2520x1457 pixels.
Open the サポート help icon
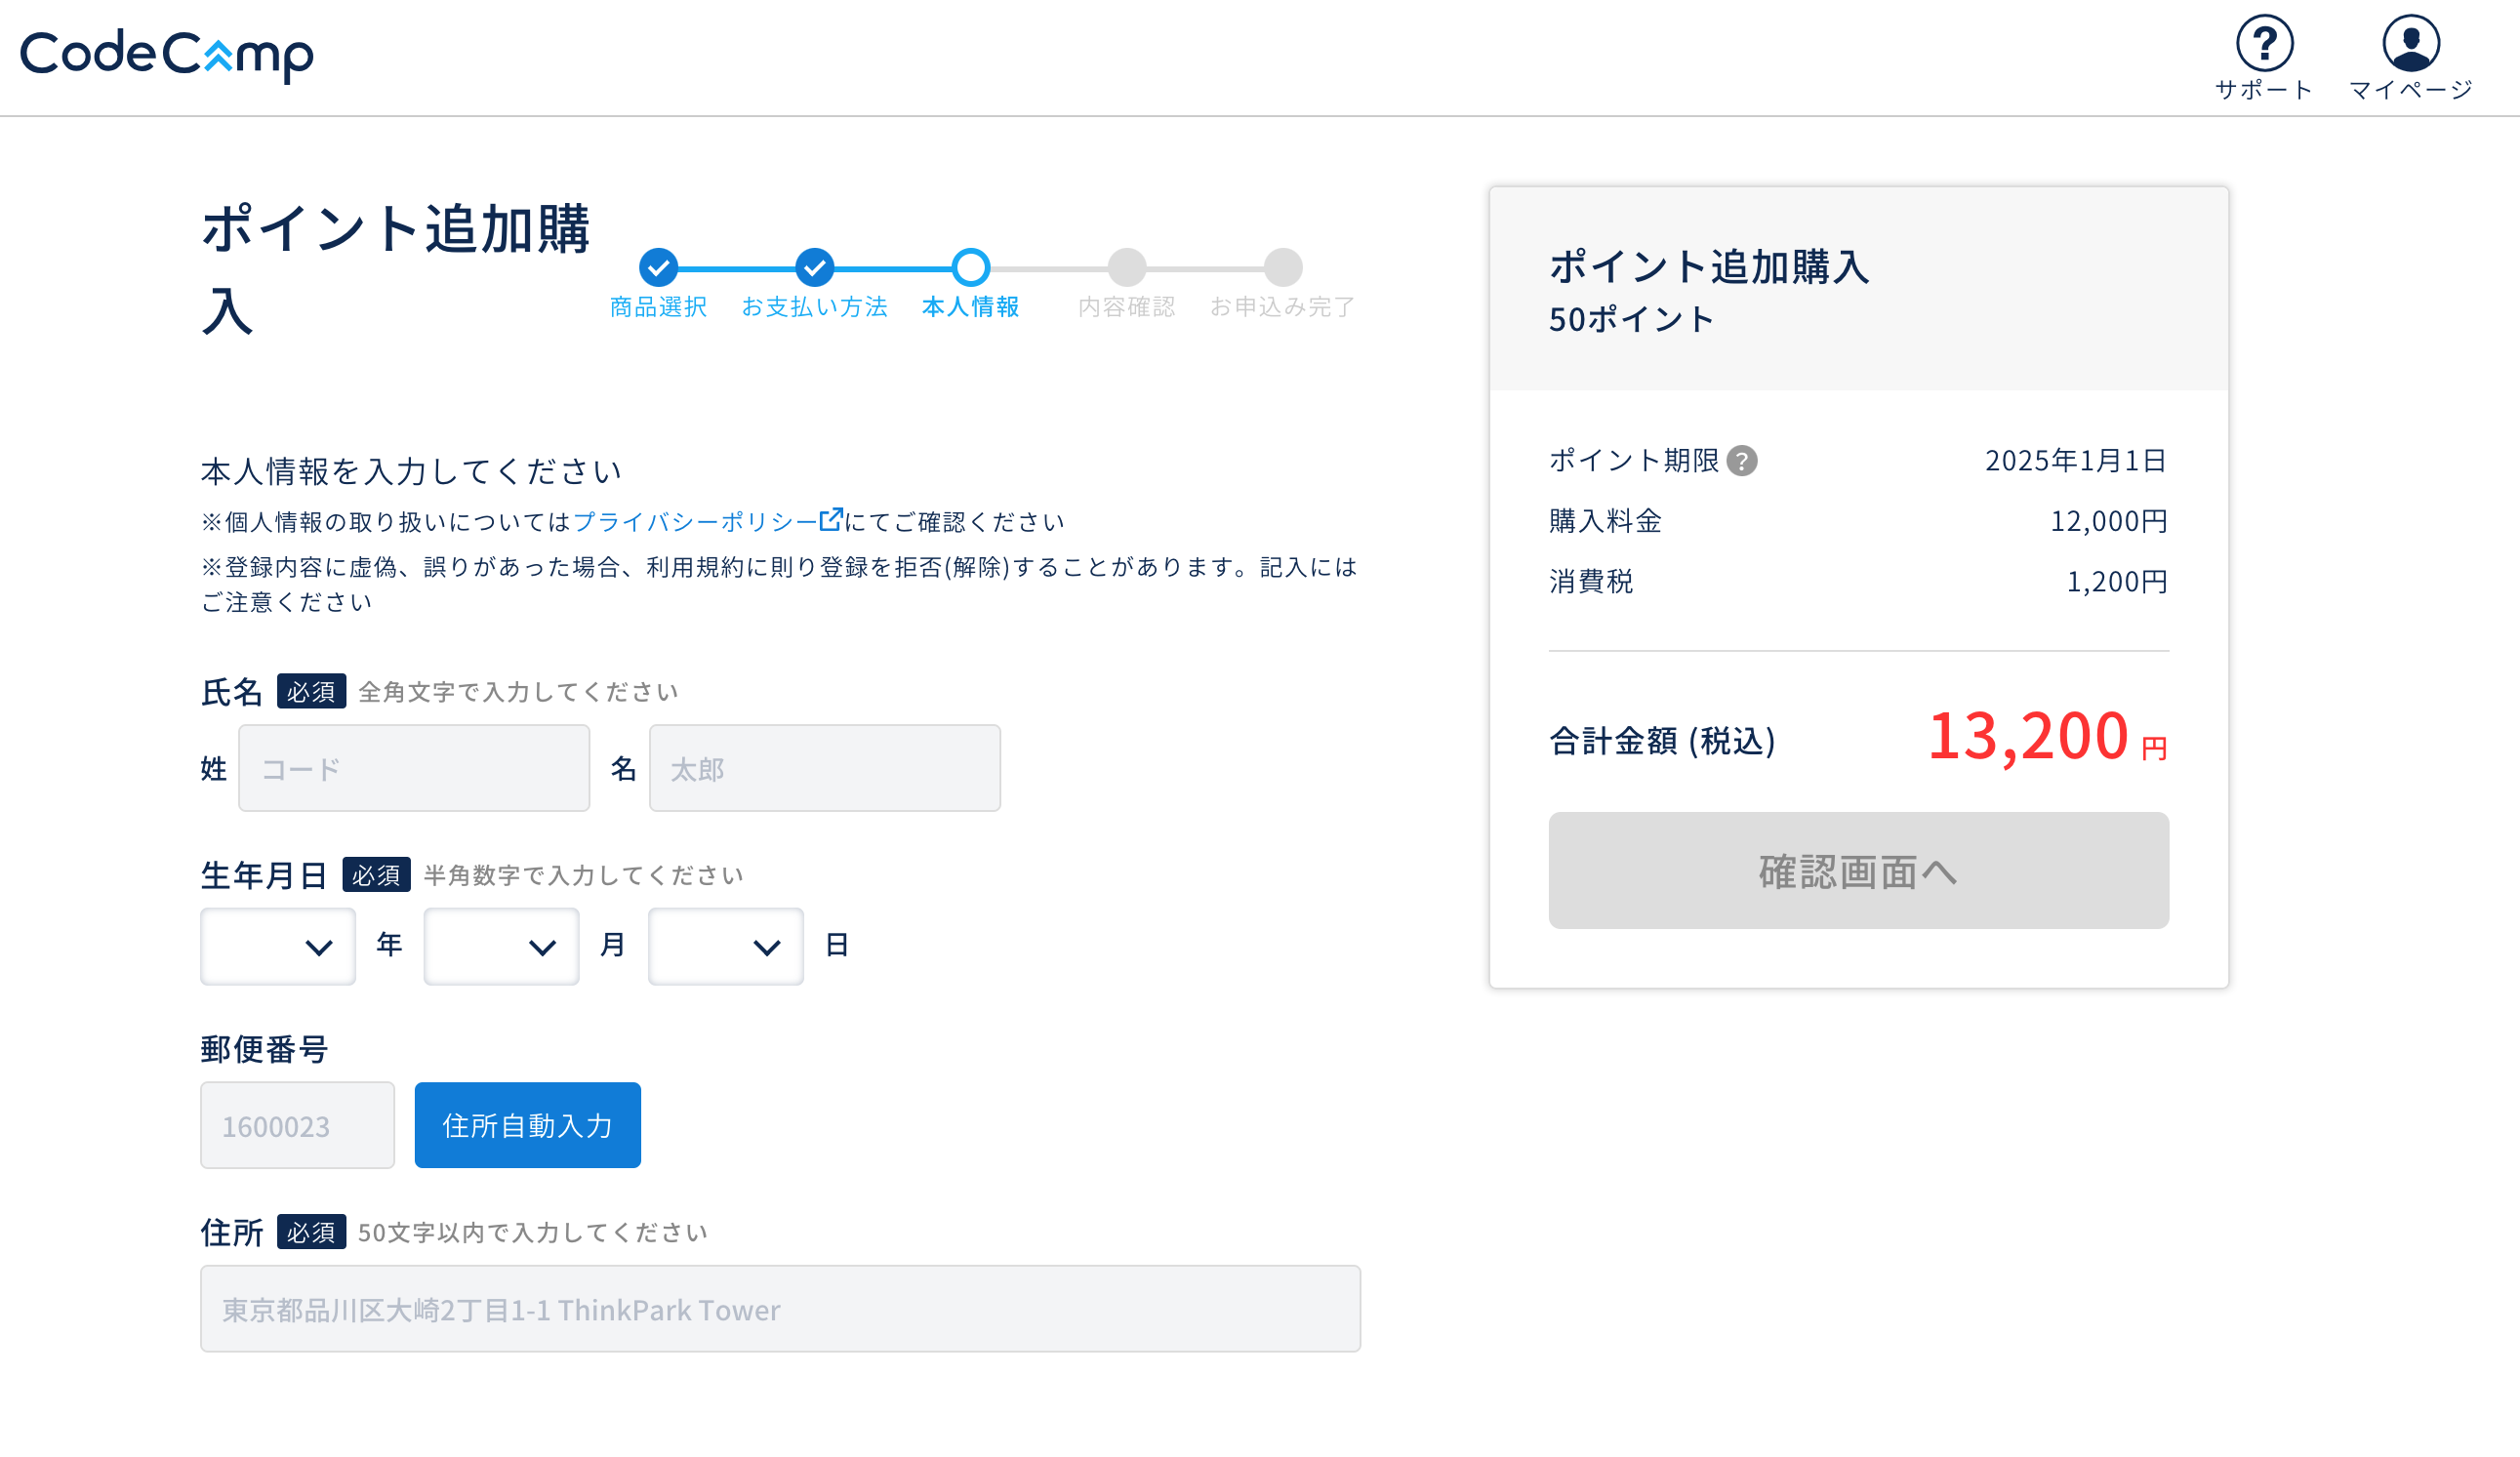coord(2264,44)
